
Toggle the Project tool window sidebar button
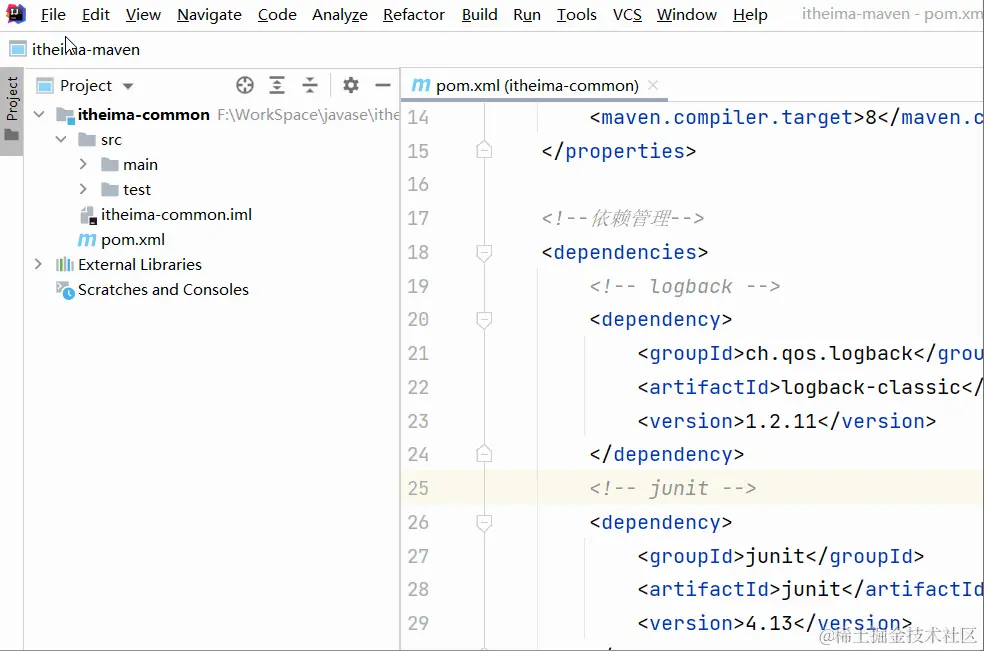tap(12, 110)
